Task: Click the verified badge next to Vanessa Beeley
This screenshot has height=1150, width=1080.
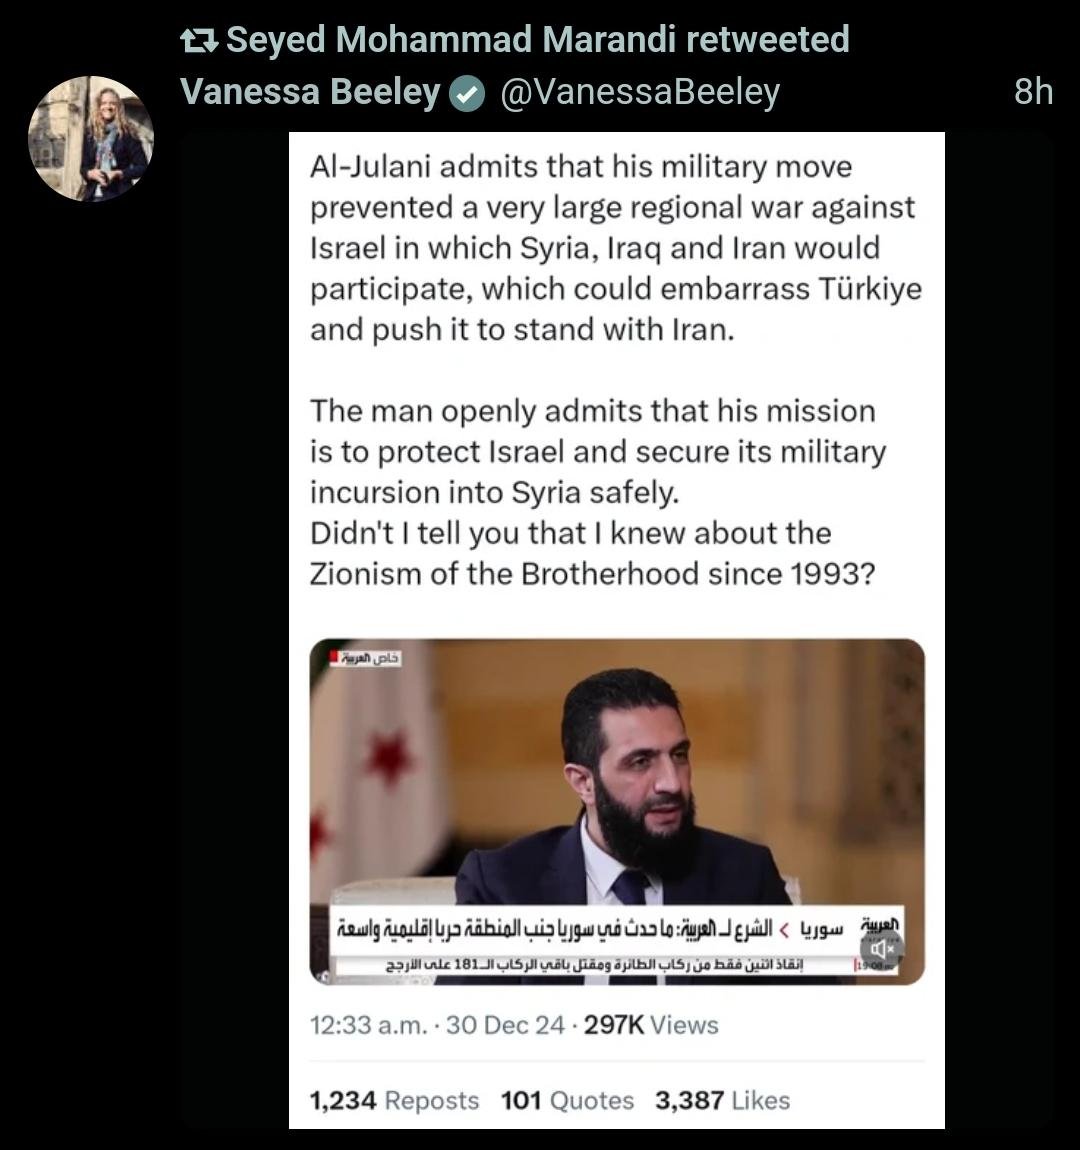Action: click(x=465, y=94)
